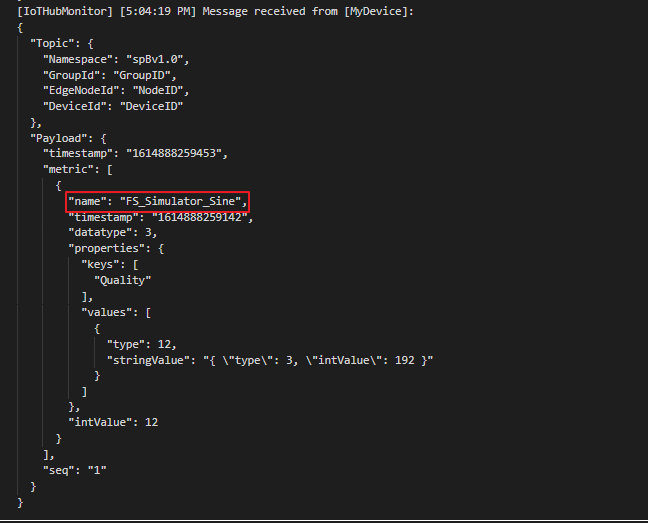Click the "datatype": 3 line
This screenshot has height=523, width=648.
[x=113, y=233]
